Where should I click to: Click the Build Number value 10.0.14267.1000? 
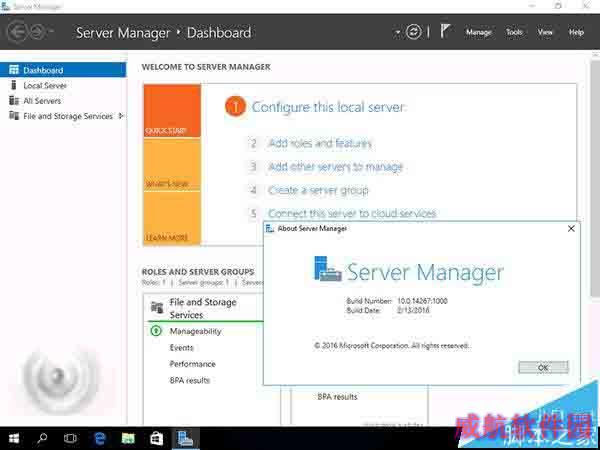tap(422, 301)
